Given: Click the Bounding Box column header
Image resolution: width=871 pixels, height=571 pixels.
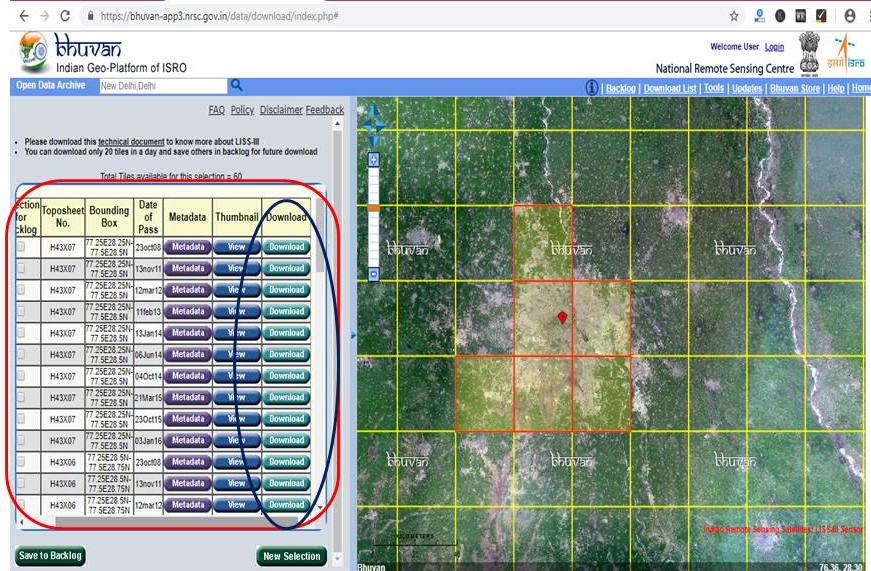Looking at the screenshot, I should pos(109,217).
